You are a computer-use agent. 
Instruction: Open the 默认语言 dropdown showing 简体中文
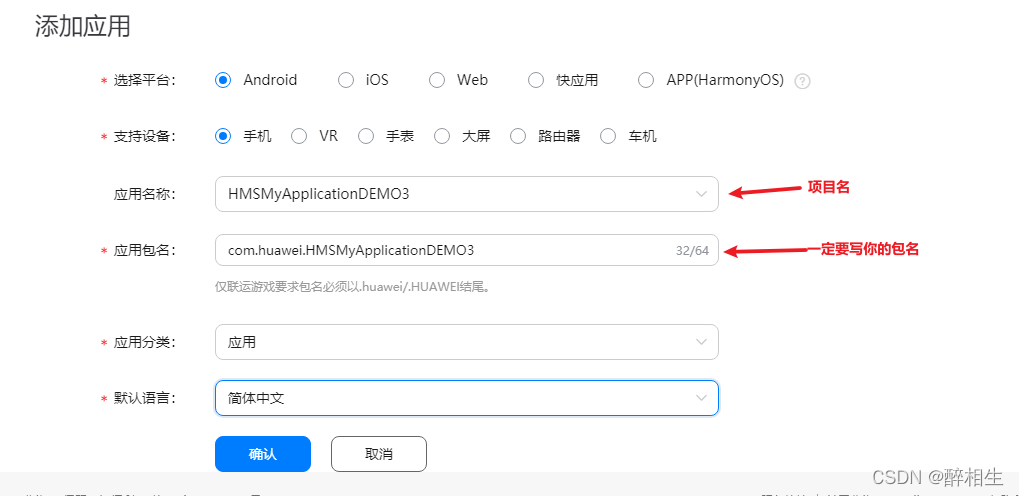467,398
